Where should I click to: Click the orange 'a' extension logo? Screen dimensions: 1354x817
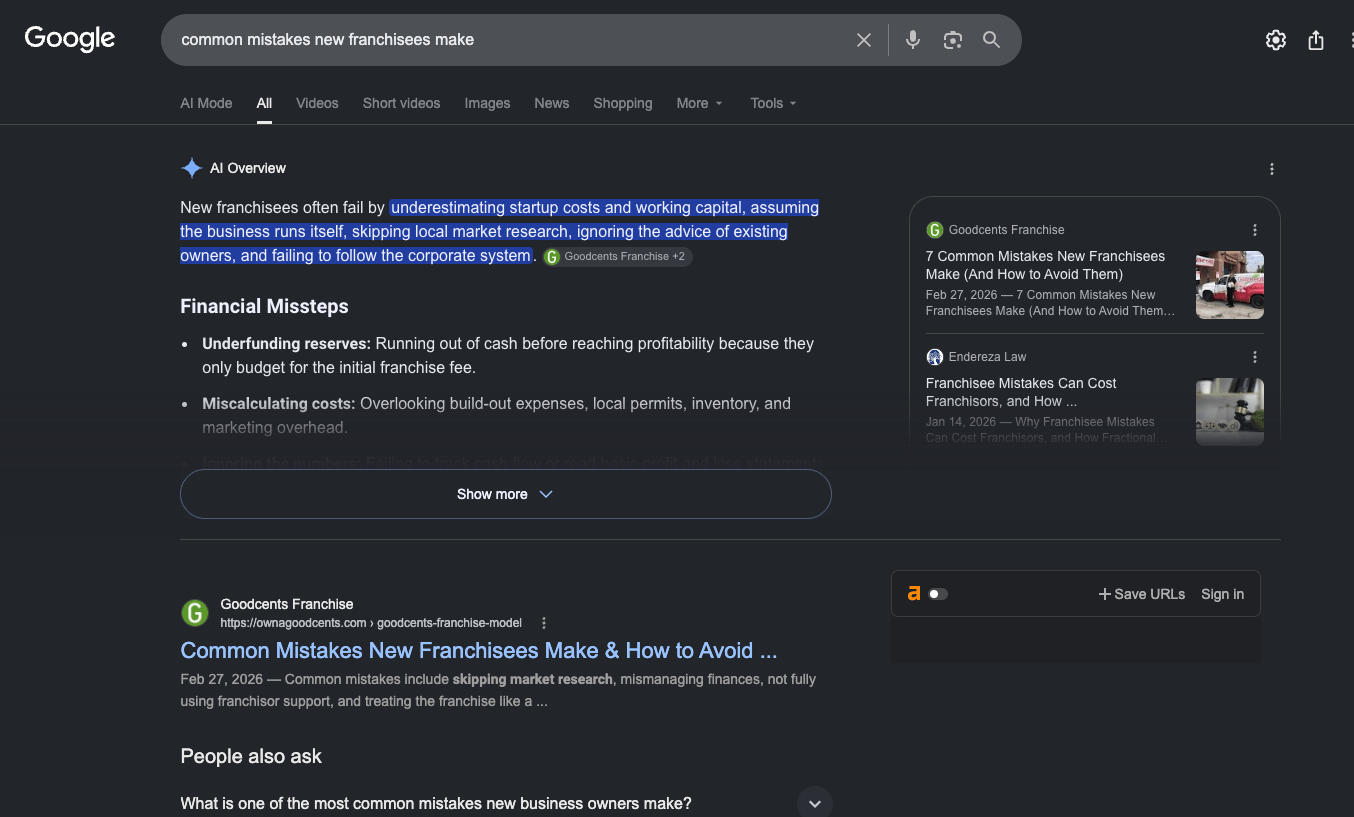913,593
